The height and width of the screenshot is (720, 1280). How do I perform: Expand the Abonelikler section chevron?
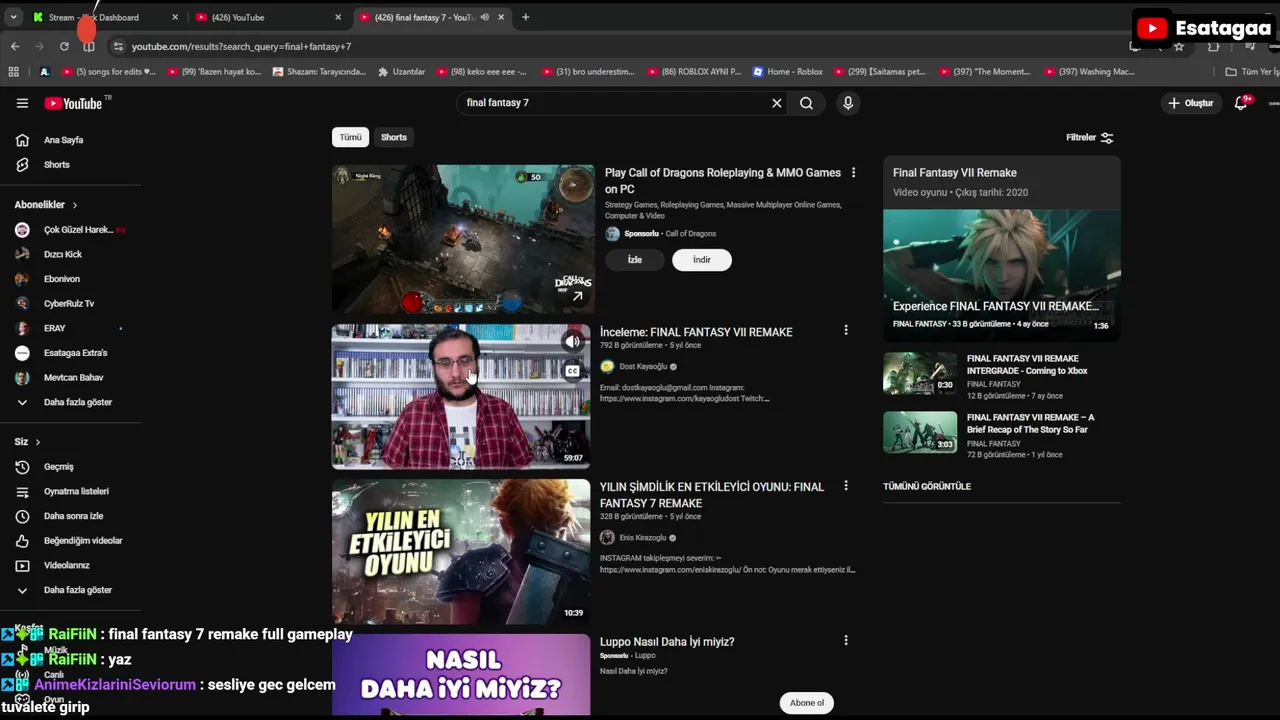tap(74, 205)
